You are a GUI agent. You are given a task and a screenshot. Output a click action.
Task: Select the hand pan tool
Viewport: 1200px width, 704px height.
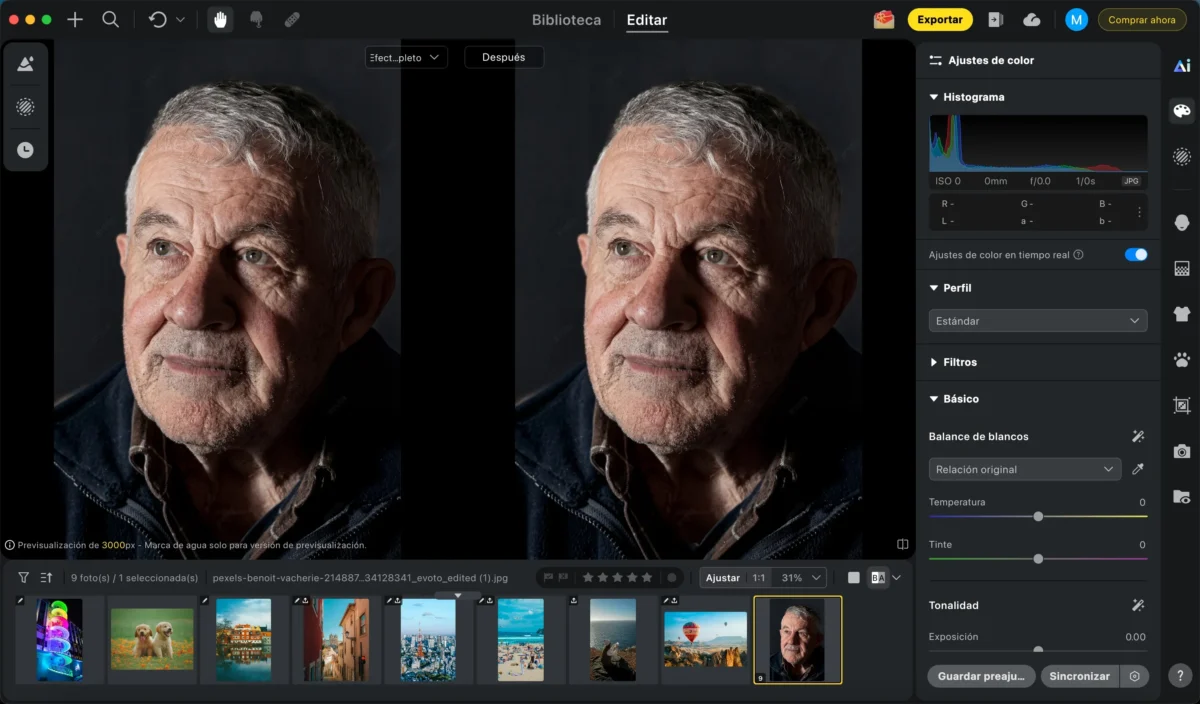pyautogui.click(x=220, y=19)
